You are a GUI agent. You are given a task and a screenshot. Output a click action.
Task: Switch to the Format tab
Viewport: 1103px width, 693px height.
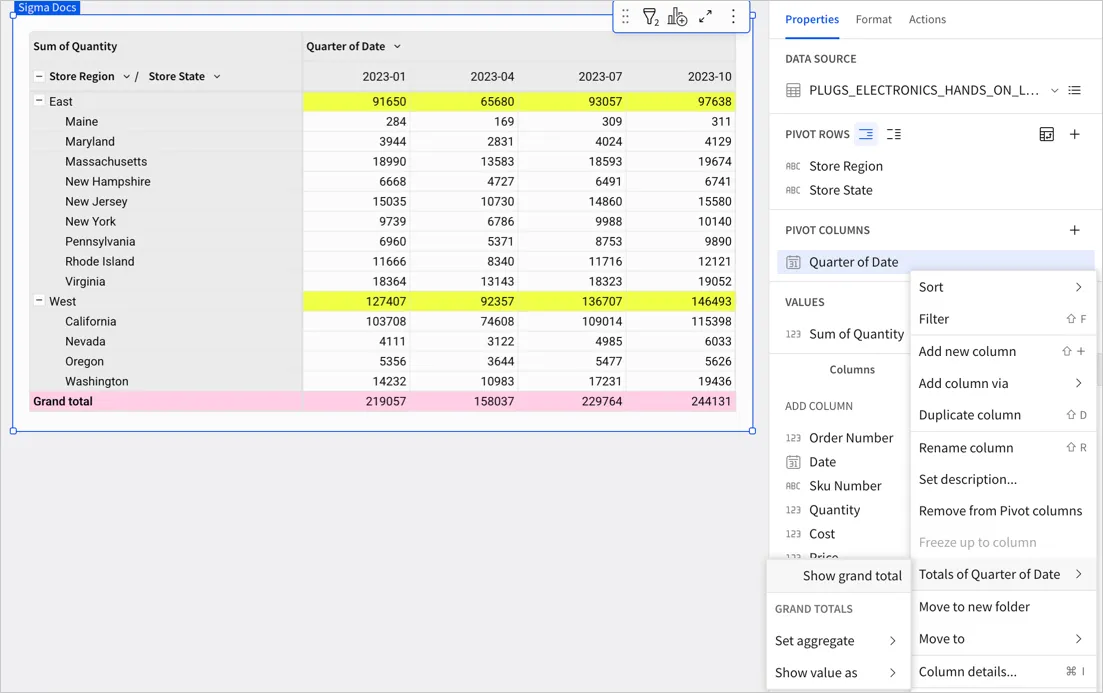[x=873, y=19]
